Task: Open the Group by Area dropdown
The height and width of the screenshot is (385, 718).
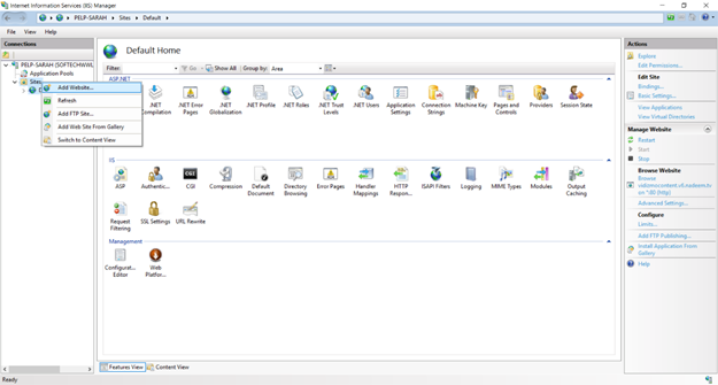Action: tap(297, 68)
